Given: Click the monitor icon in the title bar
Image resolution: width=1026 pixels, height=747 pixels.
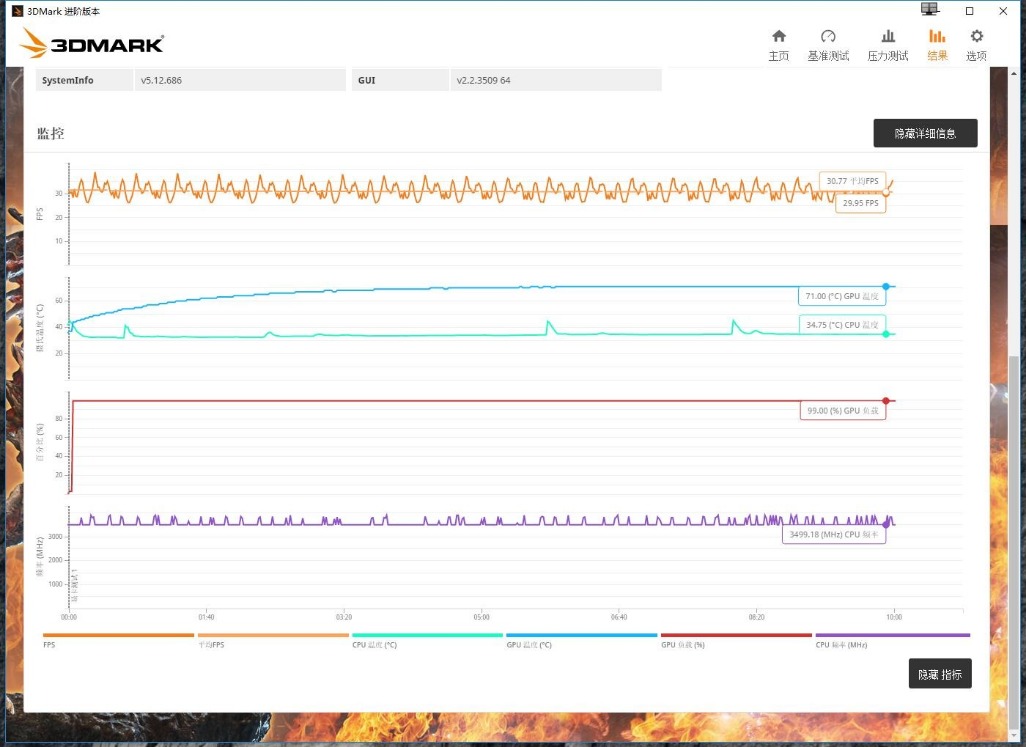Looking at the screenshot, I should click(928, 8).
